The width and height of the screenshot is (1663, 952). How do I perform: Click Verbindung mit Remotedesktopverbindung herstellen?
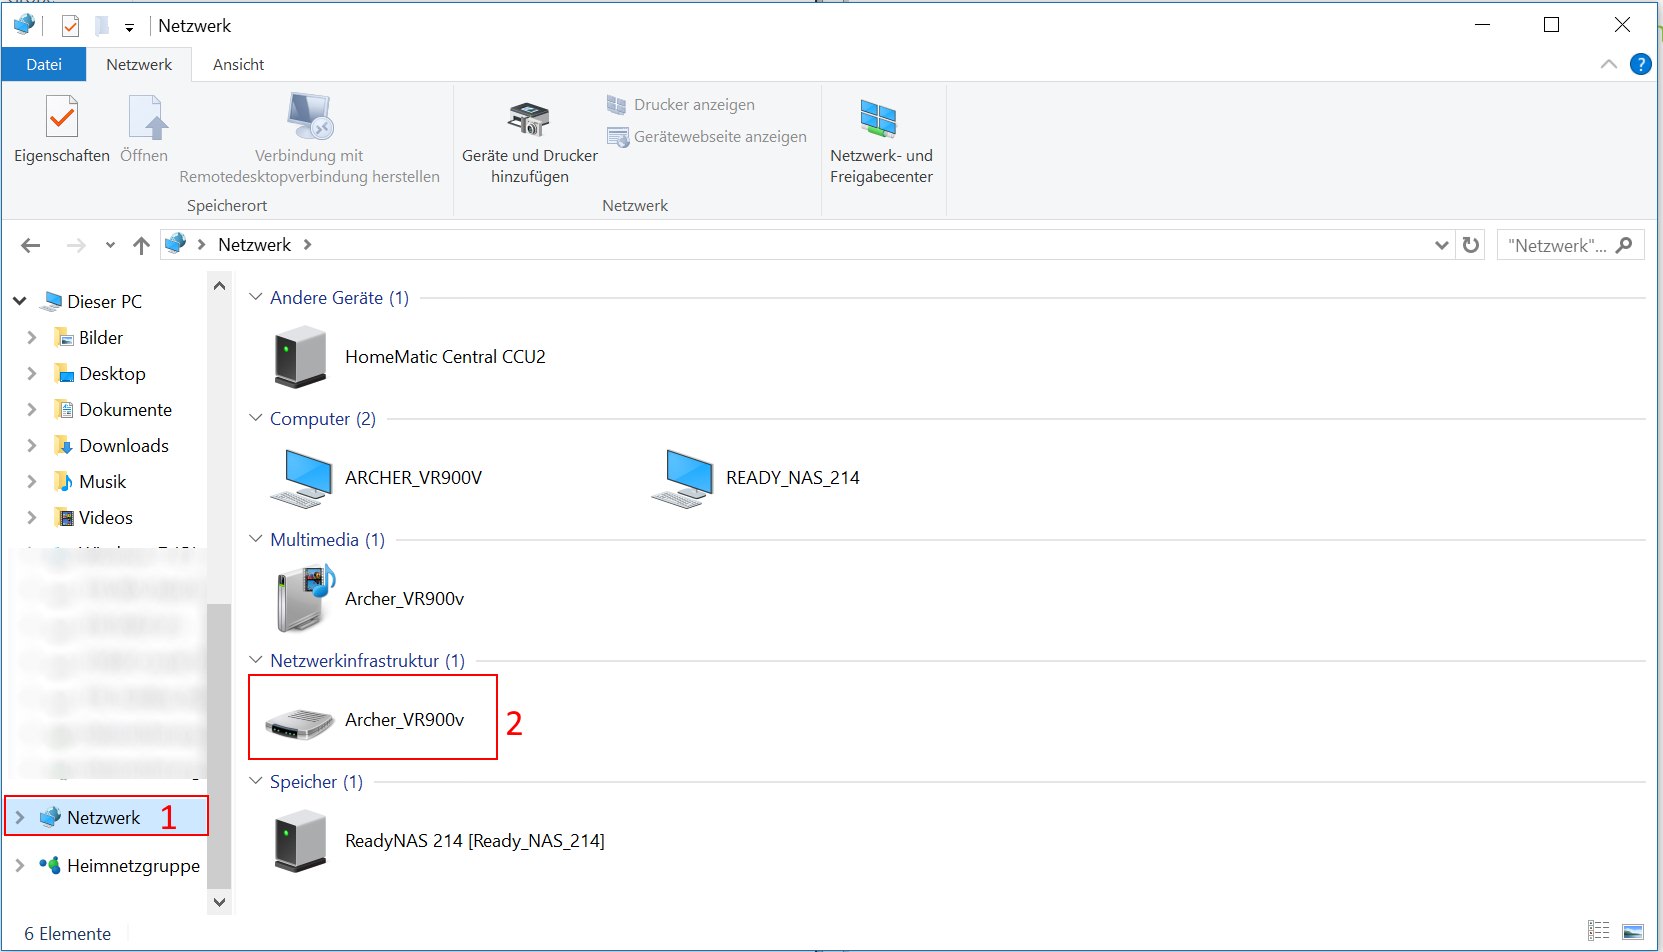click(x=309, y=138)
